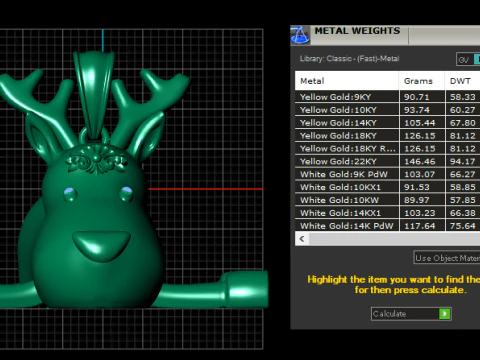Select the Yellow Gold:18KY R... row

point(387,149)
